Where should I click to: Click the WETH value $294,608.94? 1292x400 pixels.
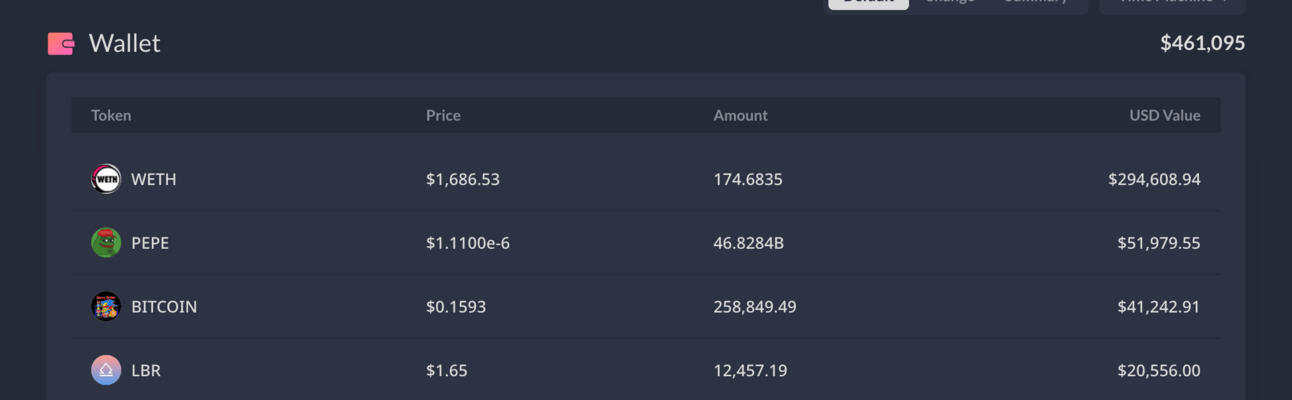[x=1154, y=180]
